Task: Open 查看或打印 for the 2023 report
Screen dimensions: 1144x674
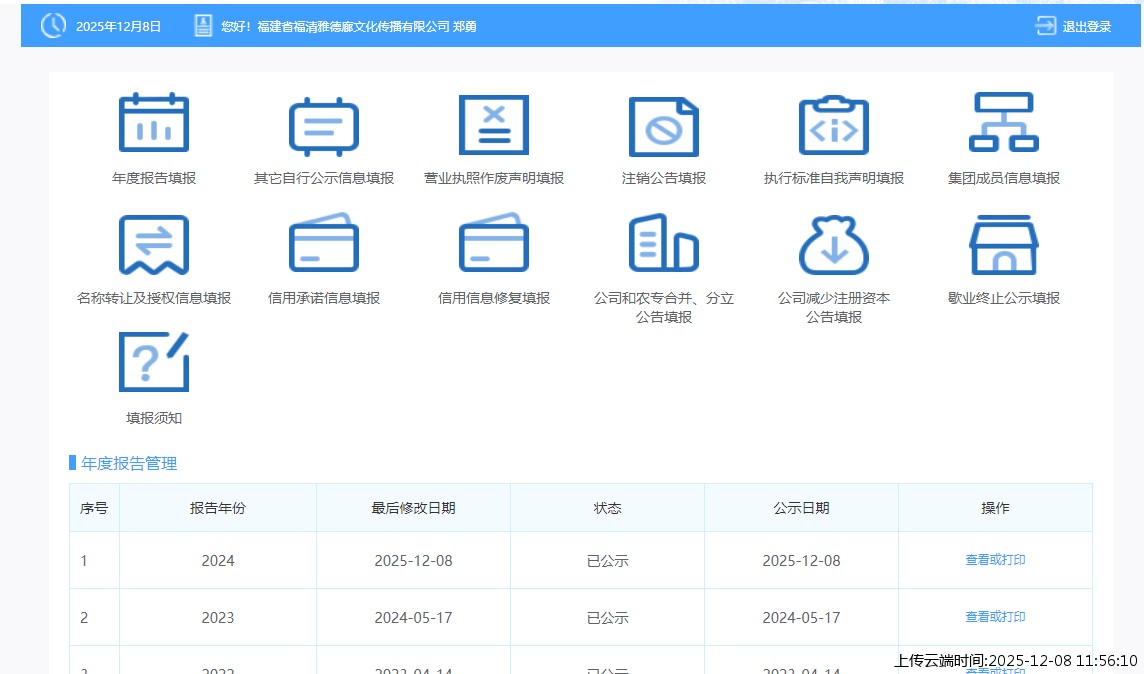Action: point(994,617)
